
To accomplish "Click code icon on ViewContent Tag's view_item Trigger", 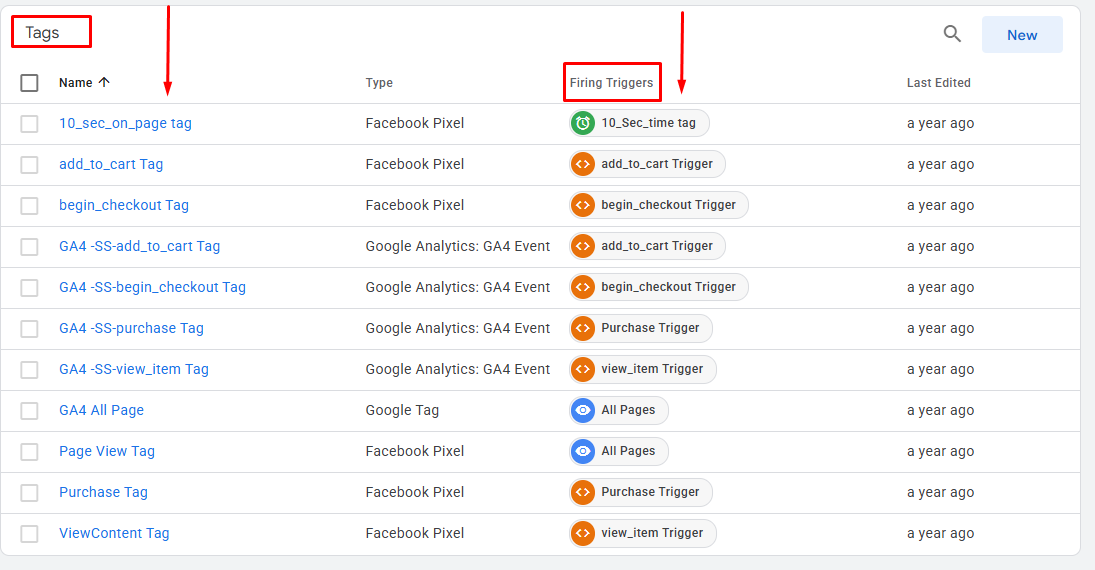I will 582,533.
